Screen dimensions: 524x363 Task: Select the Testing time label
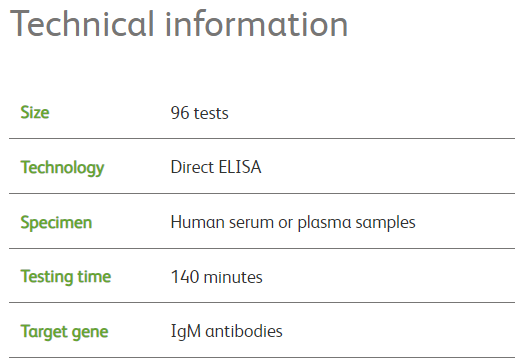66,277
